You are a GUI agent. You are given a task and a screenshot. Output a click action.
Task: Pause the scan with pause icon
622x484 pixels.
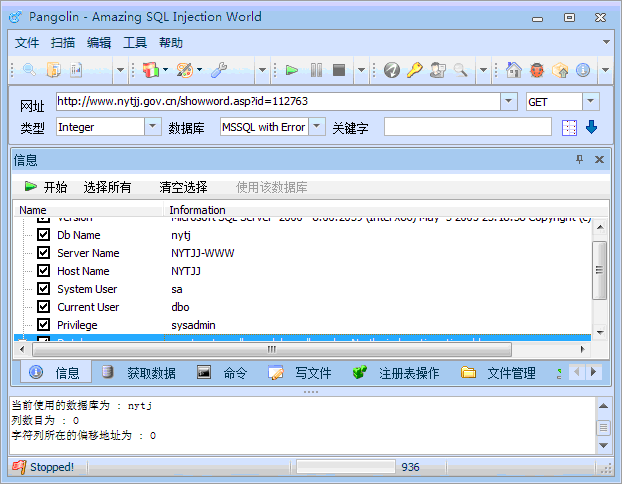click(316, 70)
